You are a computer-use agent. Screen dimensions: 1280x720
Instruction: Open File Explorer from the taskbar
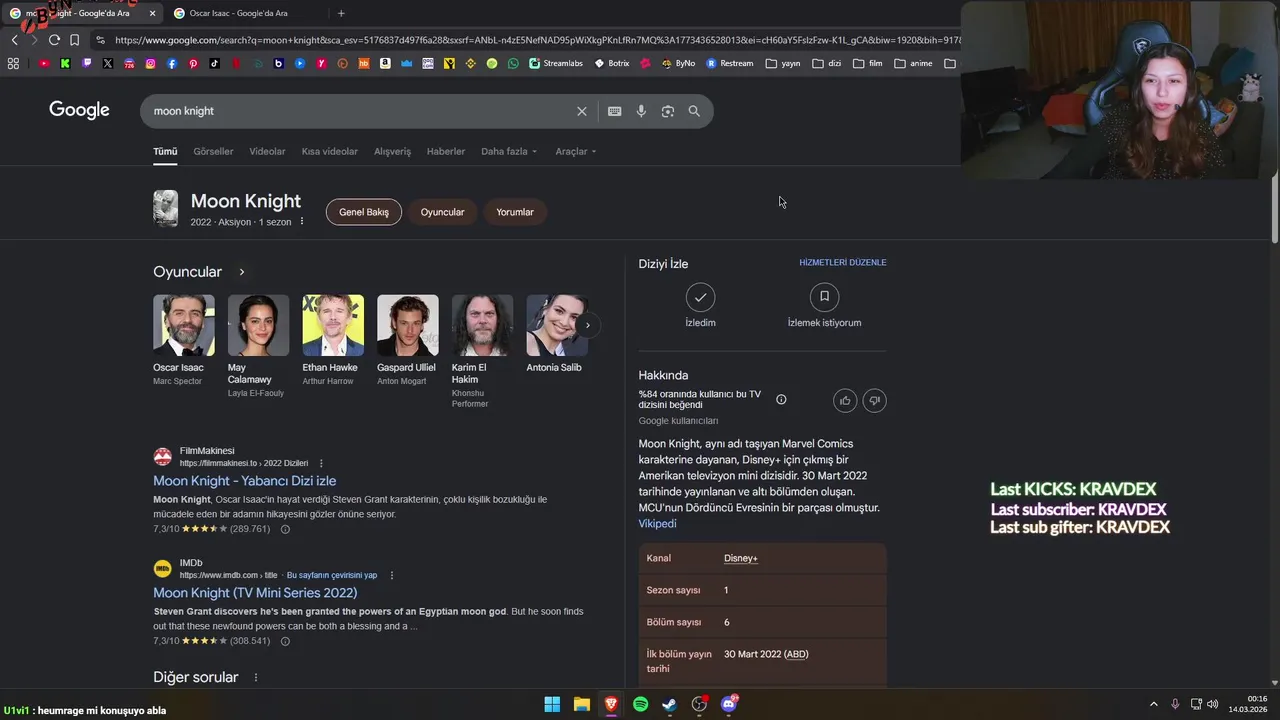[581, 704]
